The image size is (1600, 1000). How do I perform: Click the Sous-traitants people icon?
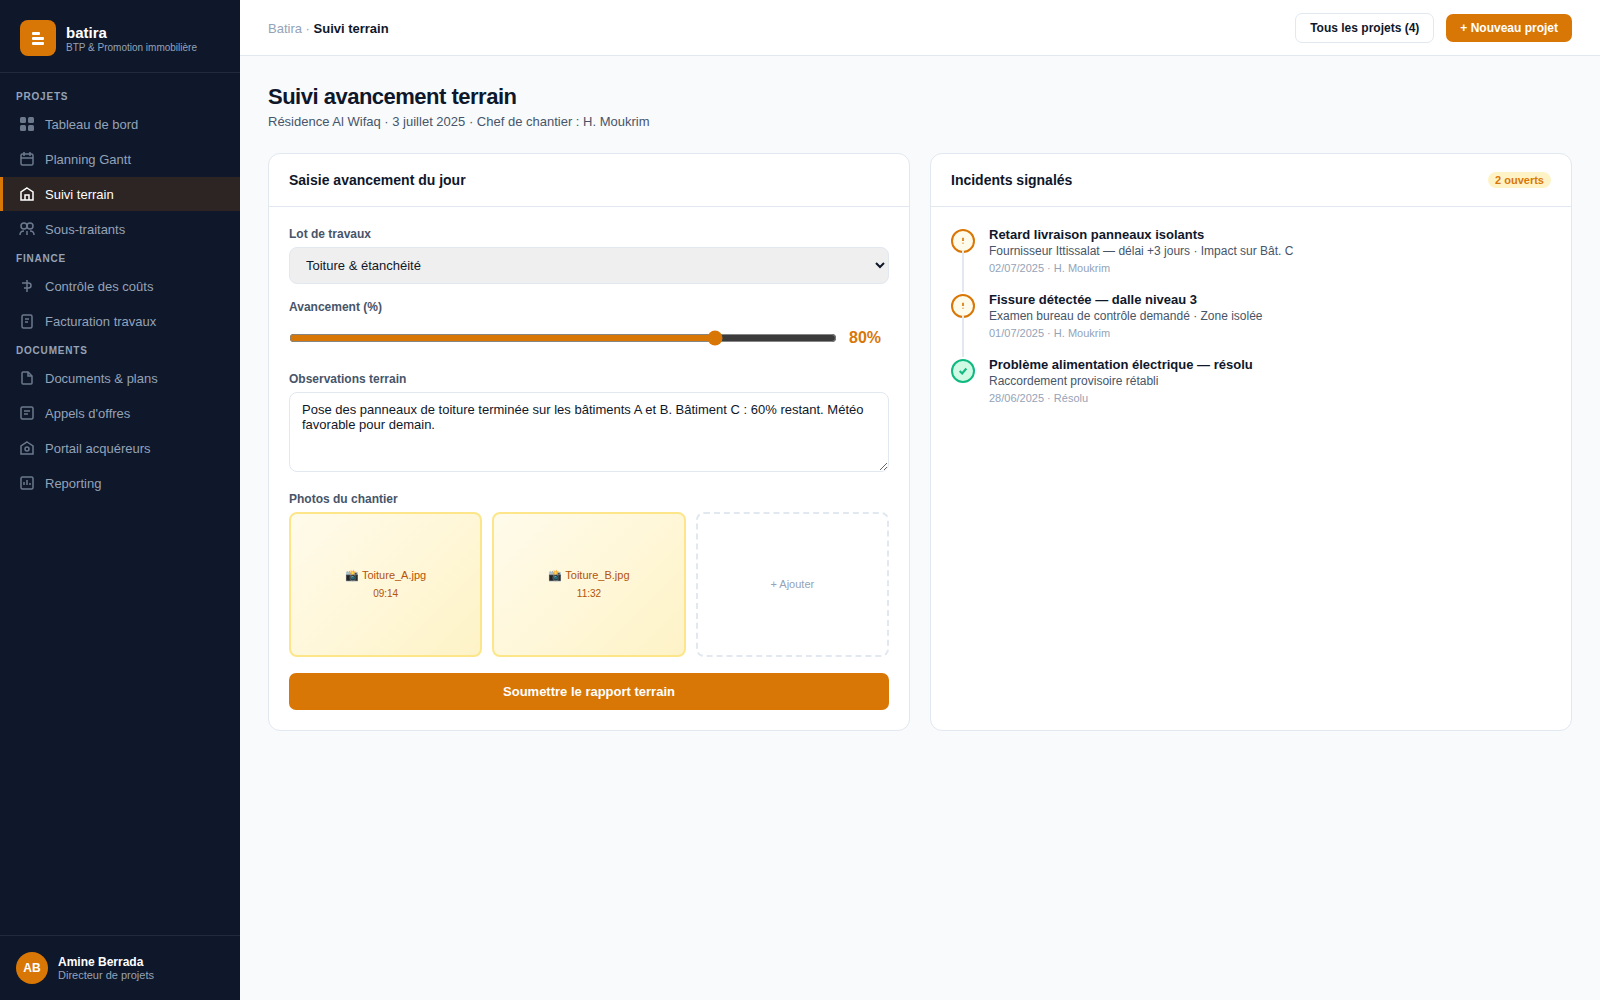point(27,229)
